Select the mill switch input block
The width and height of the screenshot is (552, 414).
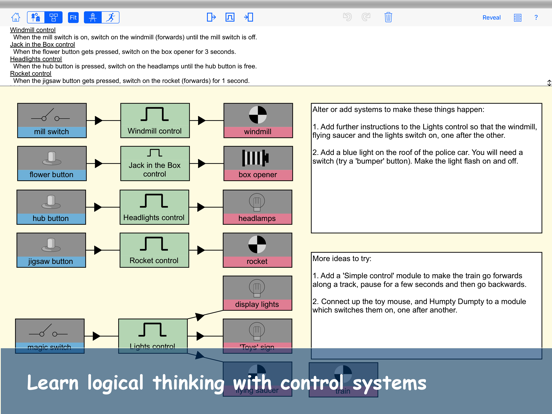[x=52, y=120]
